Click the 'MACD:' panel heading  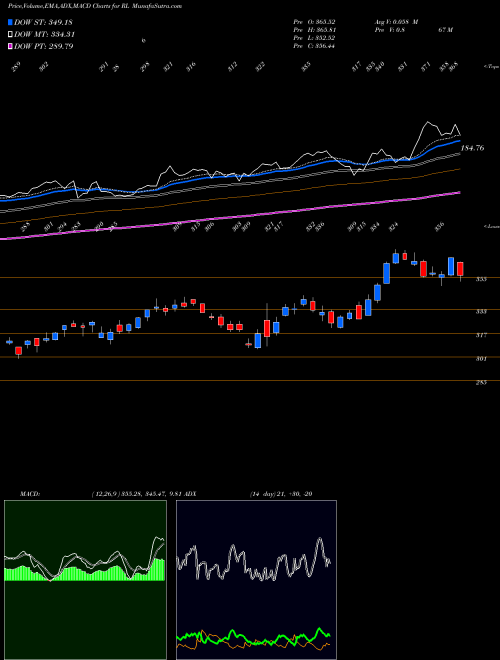[29, 494]
